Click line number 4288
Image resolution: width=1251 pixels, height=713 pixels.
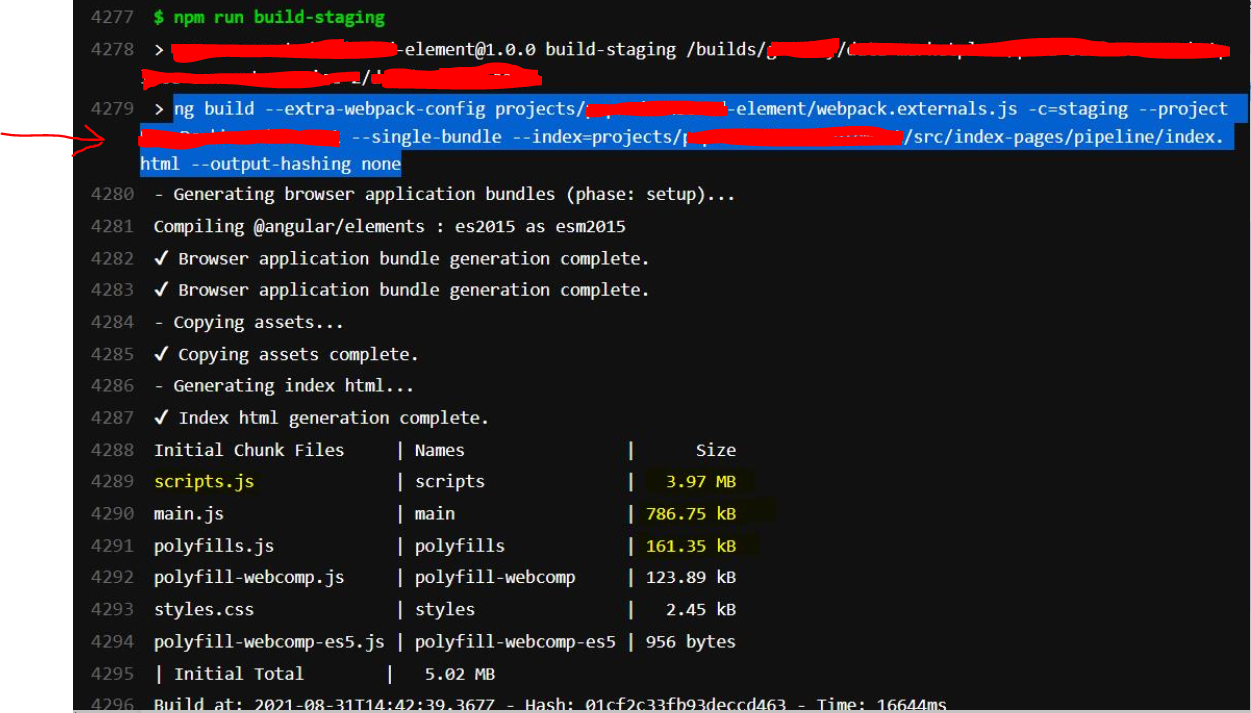tap(112, 450)
